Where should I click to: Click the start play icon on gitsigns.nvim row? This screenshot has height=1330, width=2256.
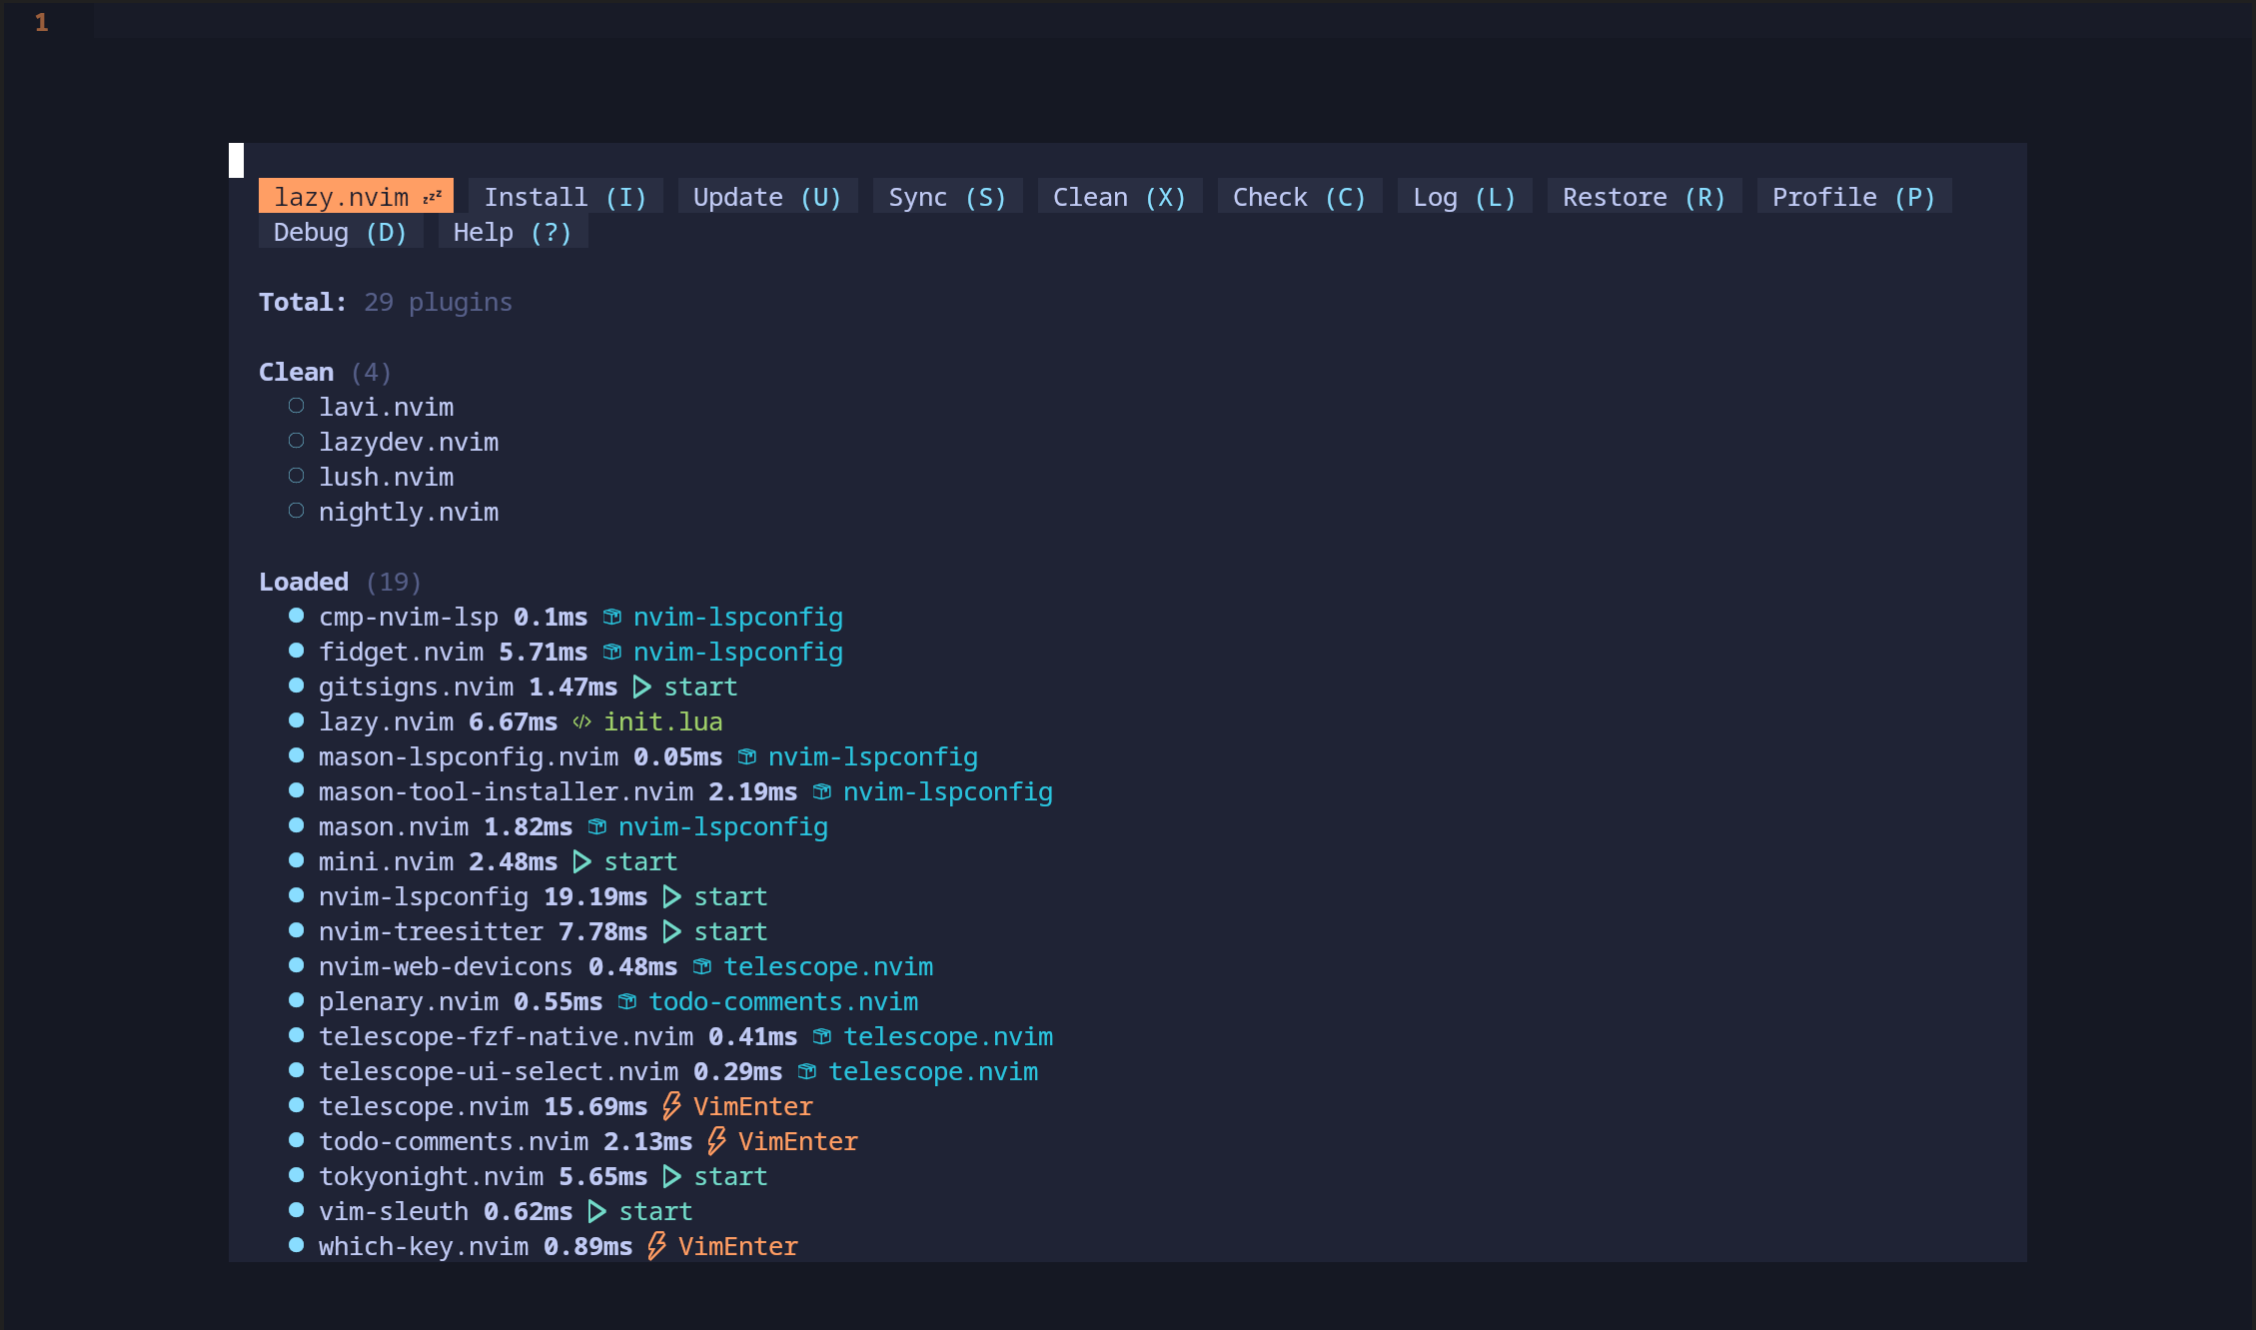[x=642, y=687]
